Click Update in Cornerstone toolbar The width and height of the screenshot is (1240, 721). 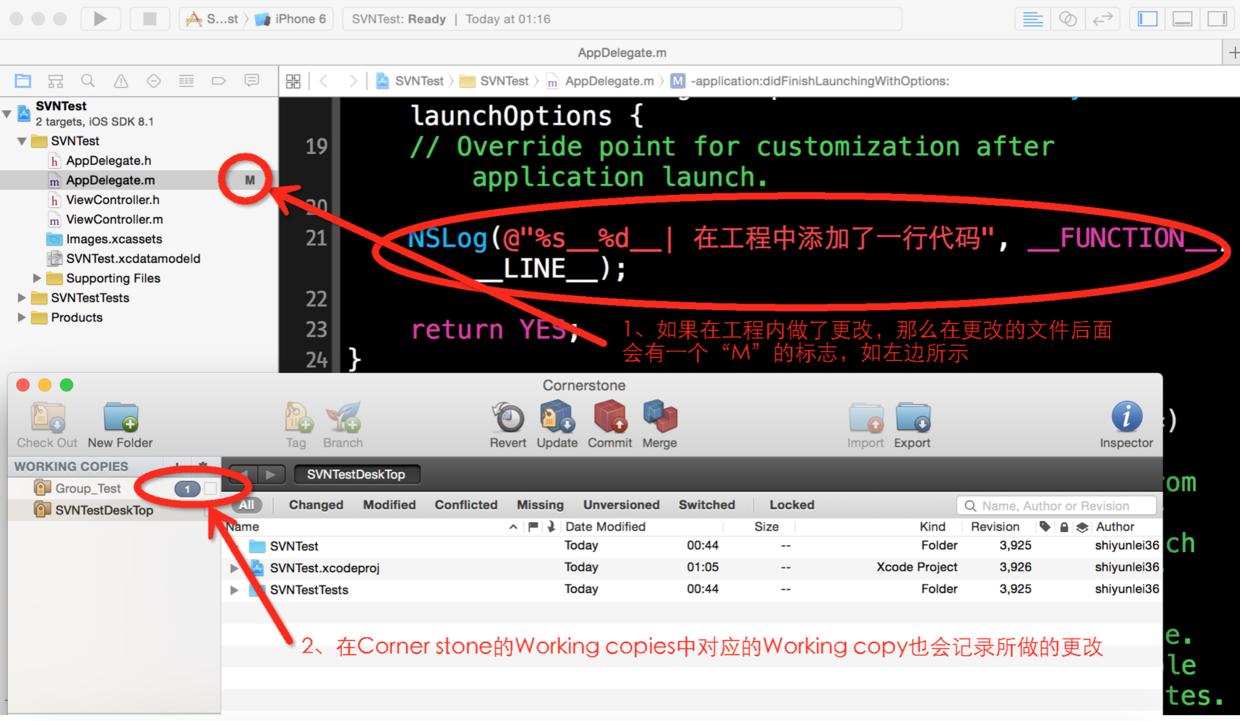[557, 425]
